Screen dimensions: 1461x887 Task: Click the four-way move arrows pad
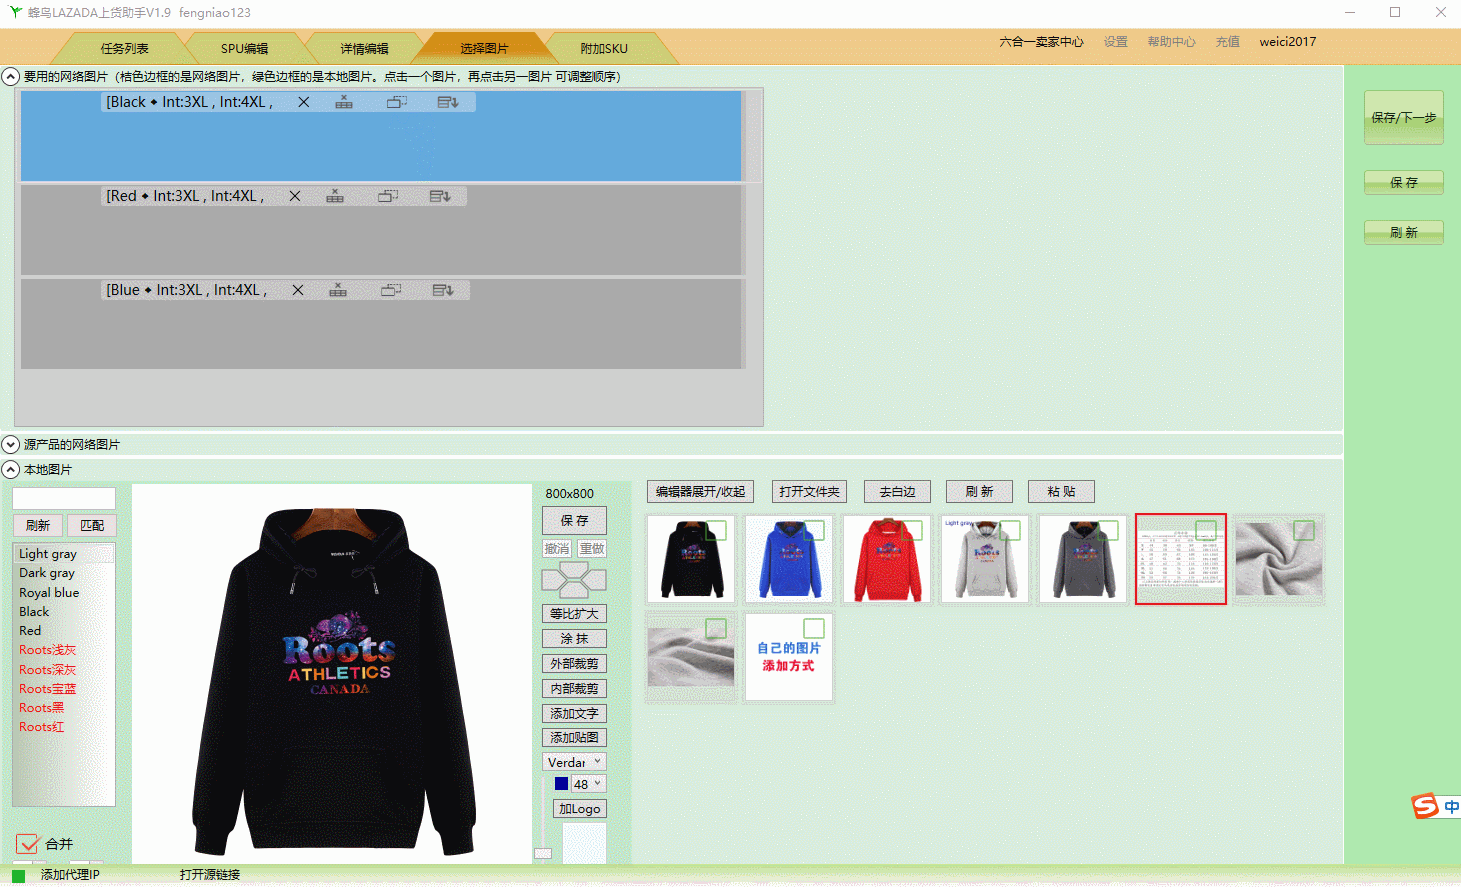pyautogui.click(x=573, y=580)
